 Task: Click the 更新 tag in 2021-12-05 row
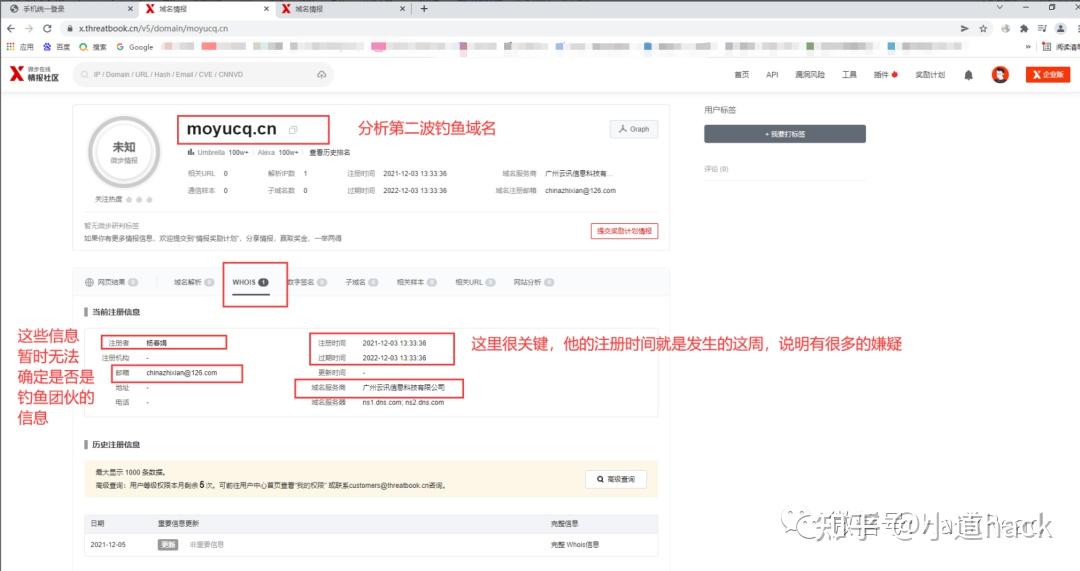(x=167, y=544)
